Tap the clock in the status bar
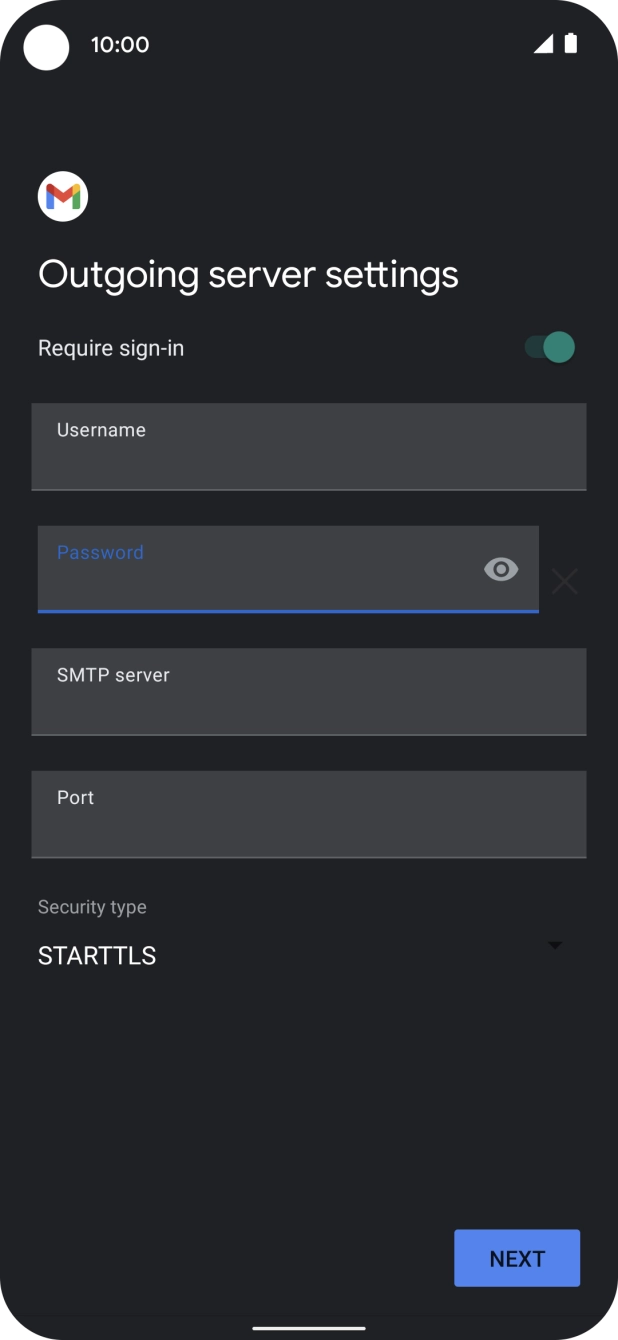 (120, 44)
